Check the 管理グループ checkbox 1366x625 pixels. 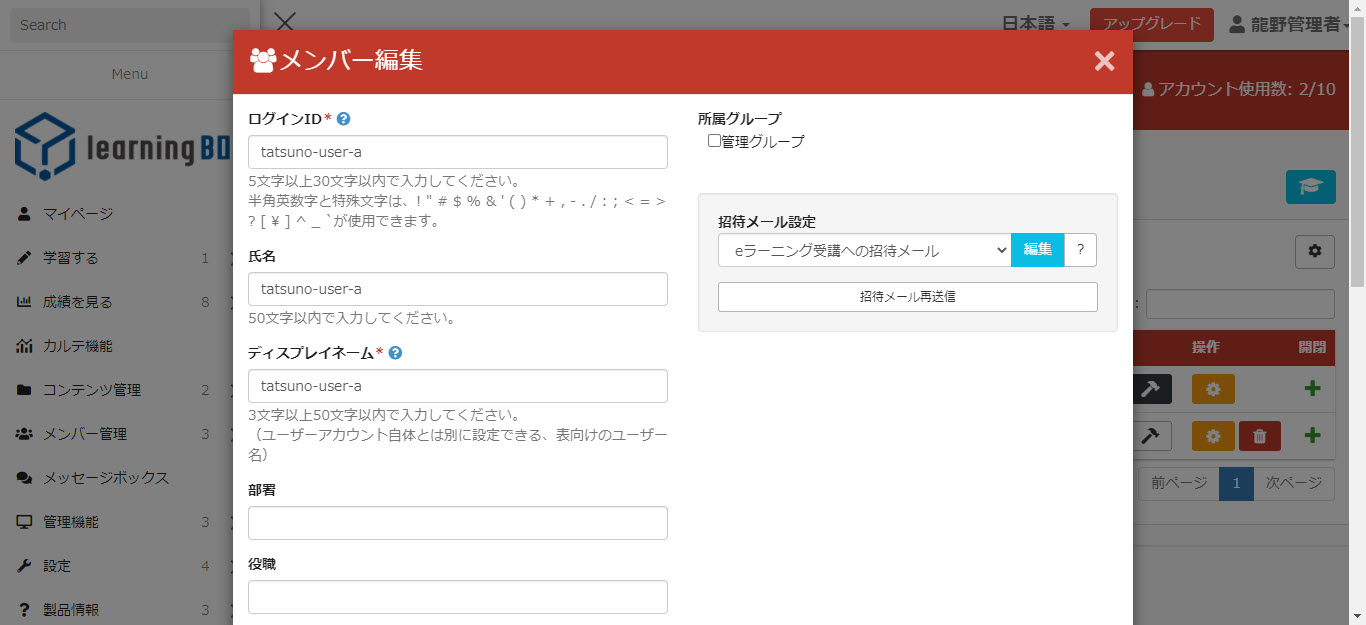714,141
